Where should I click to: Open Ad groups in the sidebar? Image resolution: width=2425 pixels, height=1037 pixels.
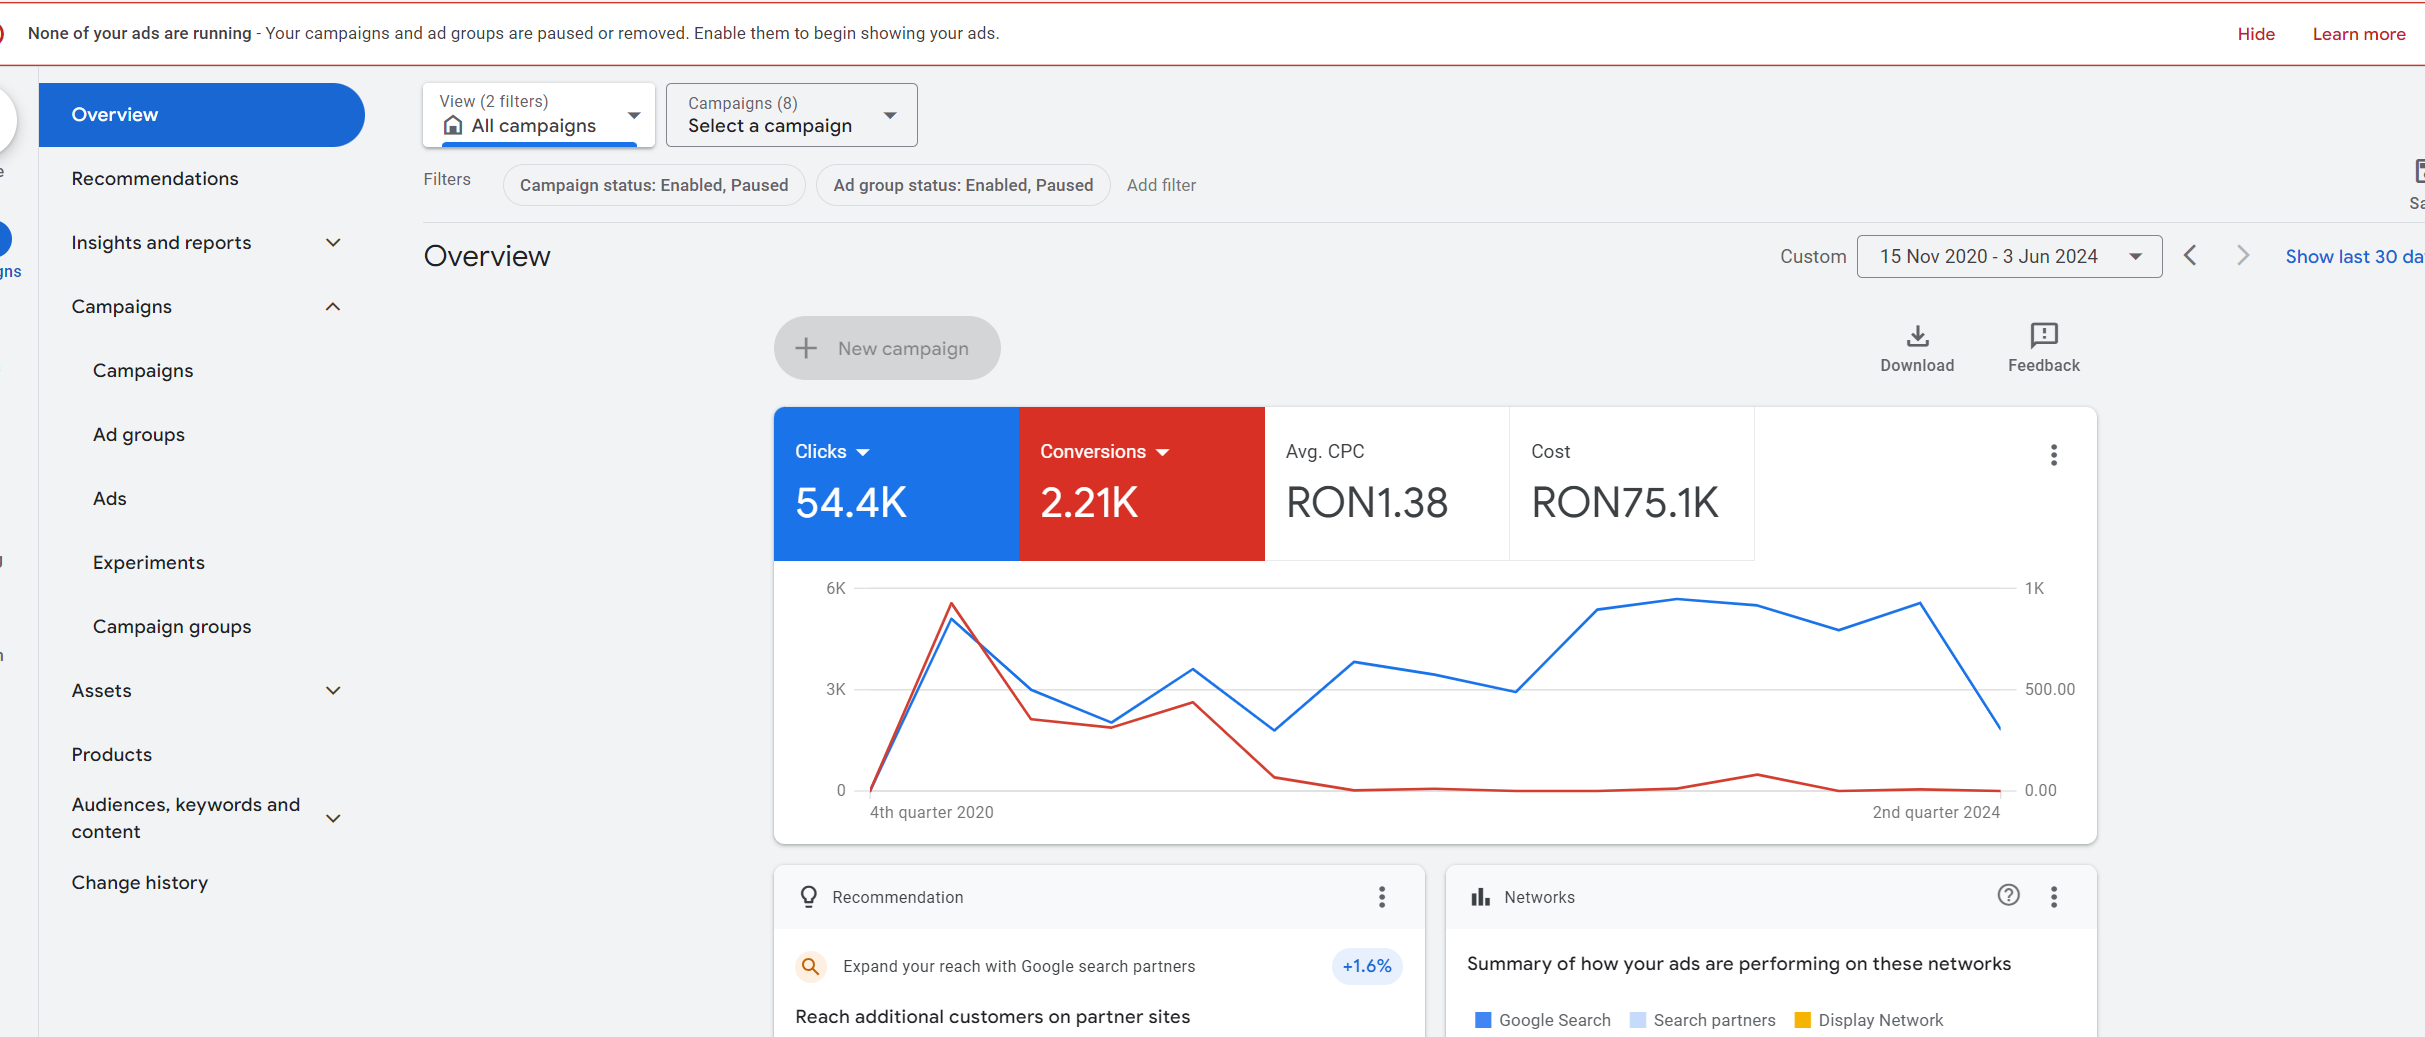[x=139, y=435]
